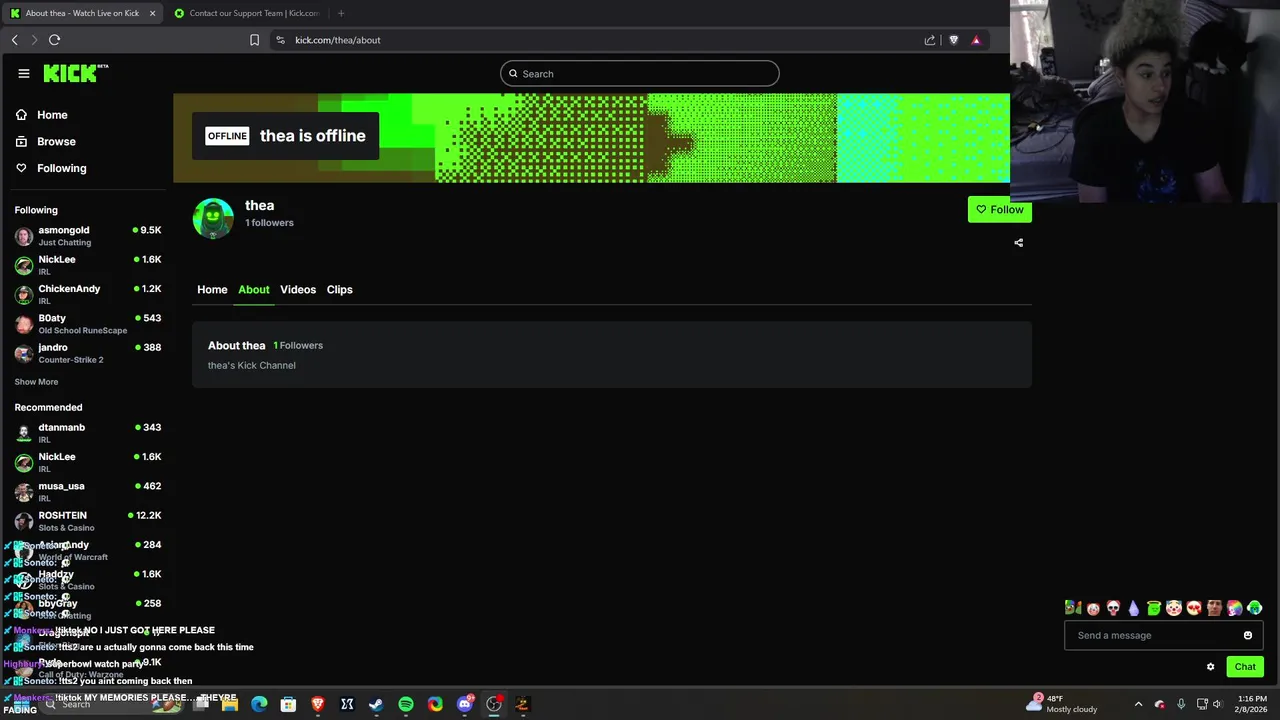Select the About tab
The image size is (1280, 720).
click(254, 289)
